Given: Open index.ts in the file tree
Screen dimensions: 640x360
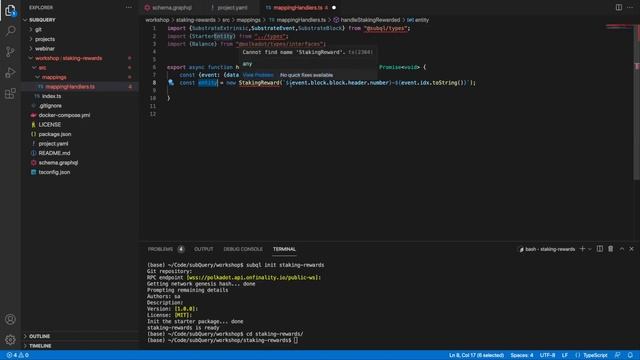Looking at the screenshot, I should click(51, 96).
